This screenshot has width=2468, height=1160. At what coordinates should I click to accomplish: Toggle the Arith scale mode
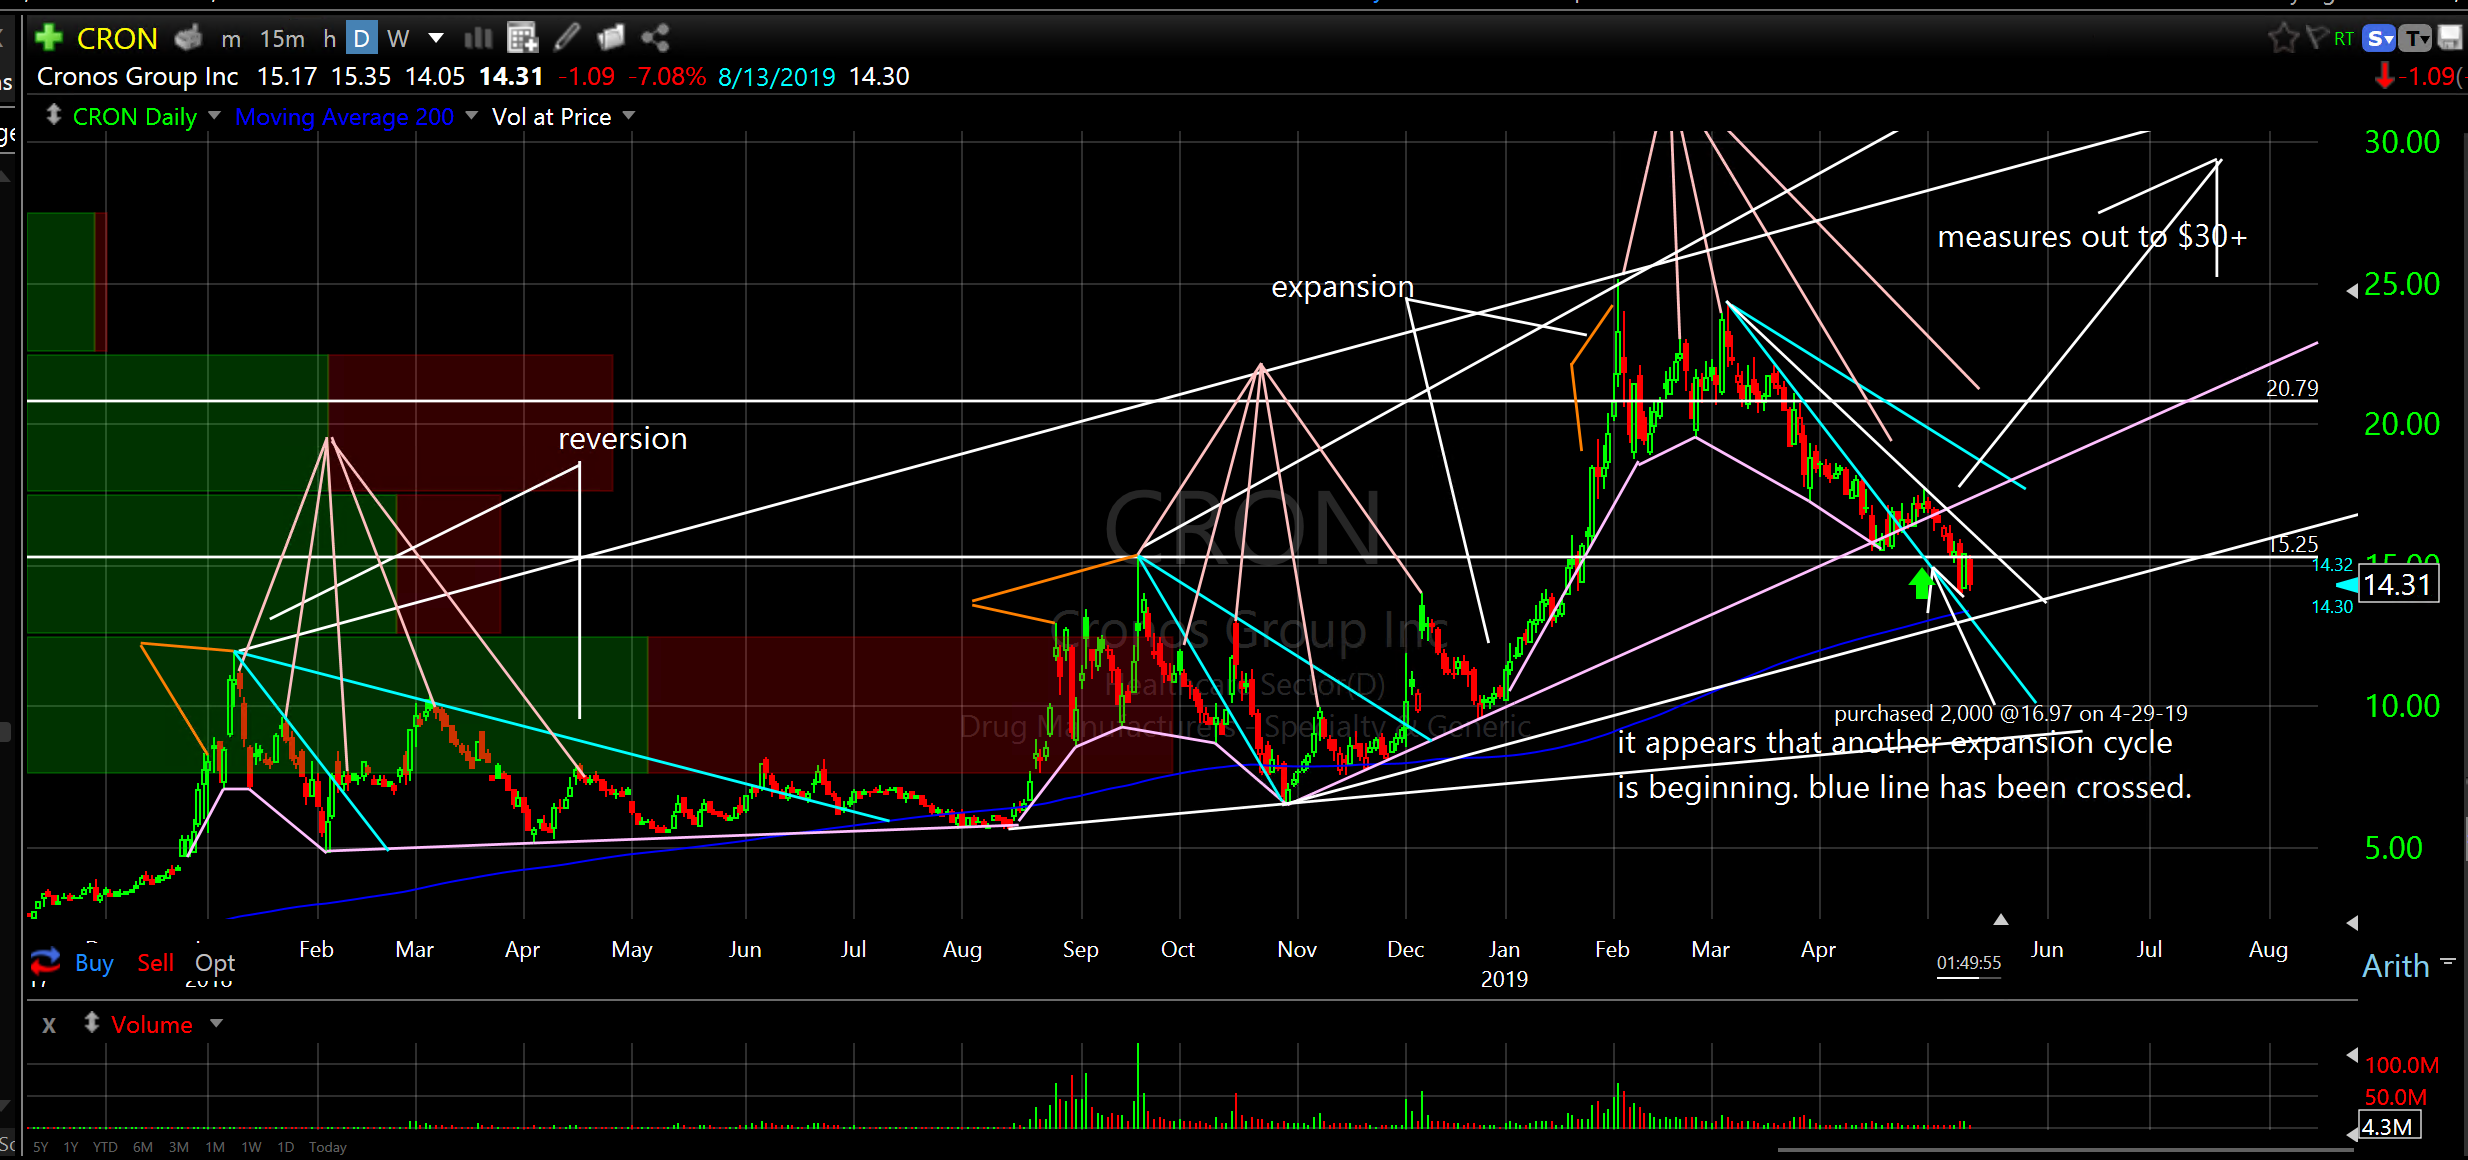pos(2395,966)
